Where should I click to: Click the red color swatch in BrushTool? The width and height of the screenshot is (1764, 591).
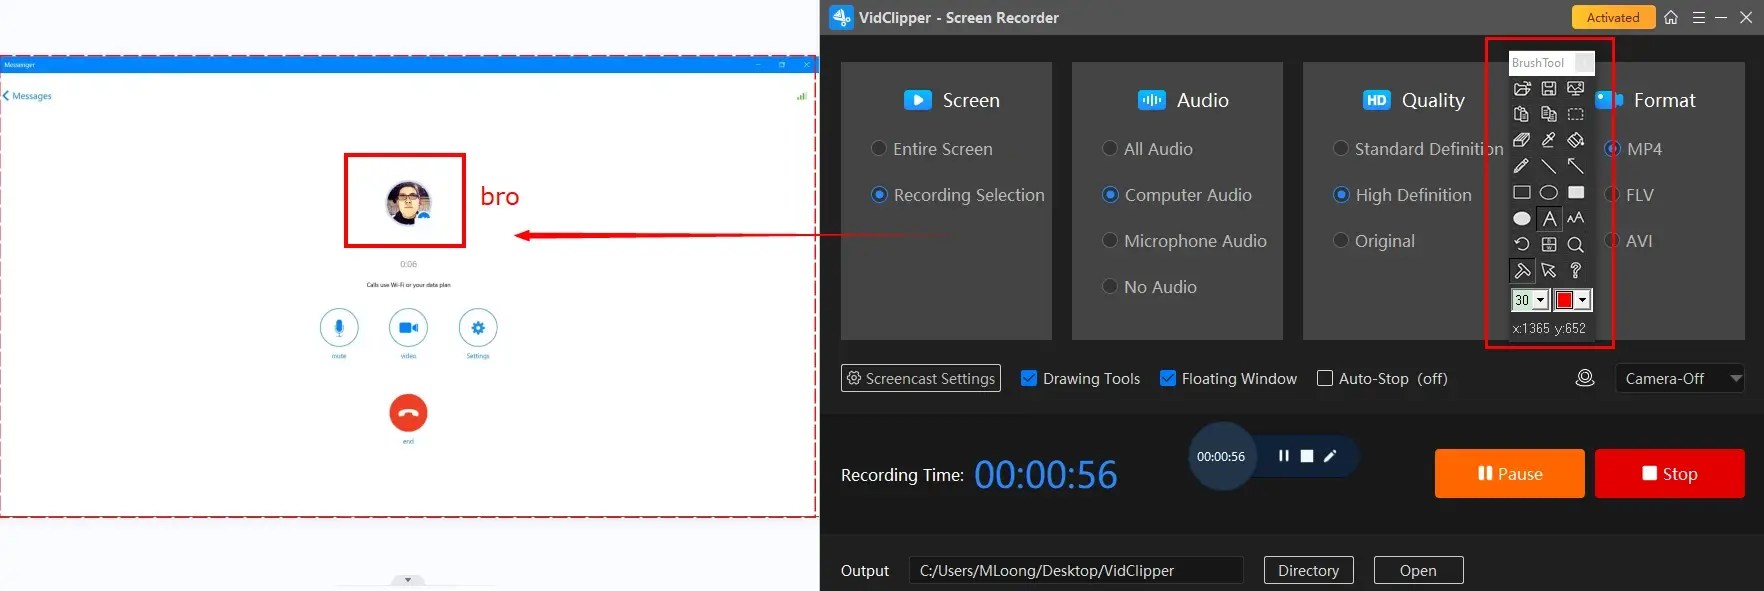tap(1564, 300)
